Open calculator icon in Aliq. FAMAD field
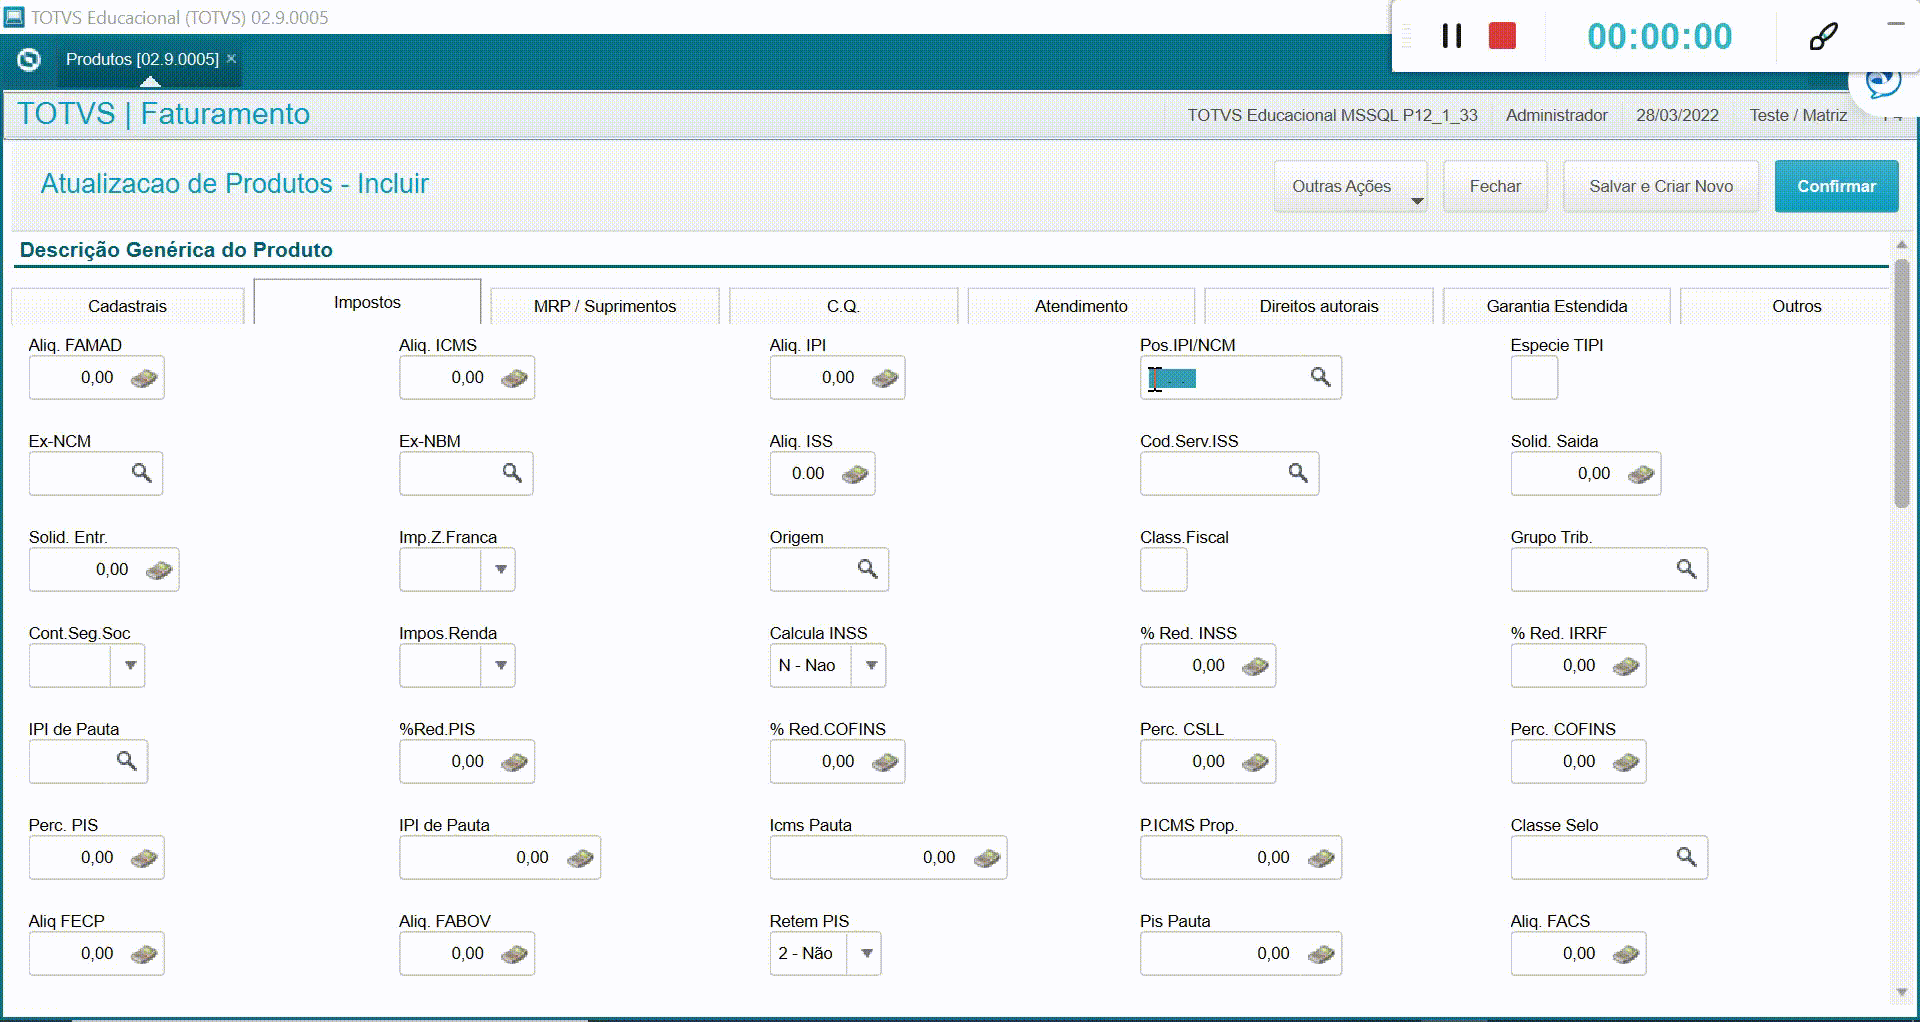Viewport: 1920px width, 1022px height. coord(144,379)
